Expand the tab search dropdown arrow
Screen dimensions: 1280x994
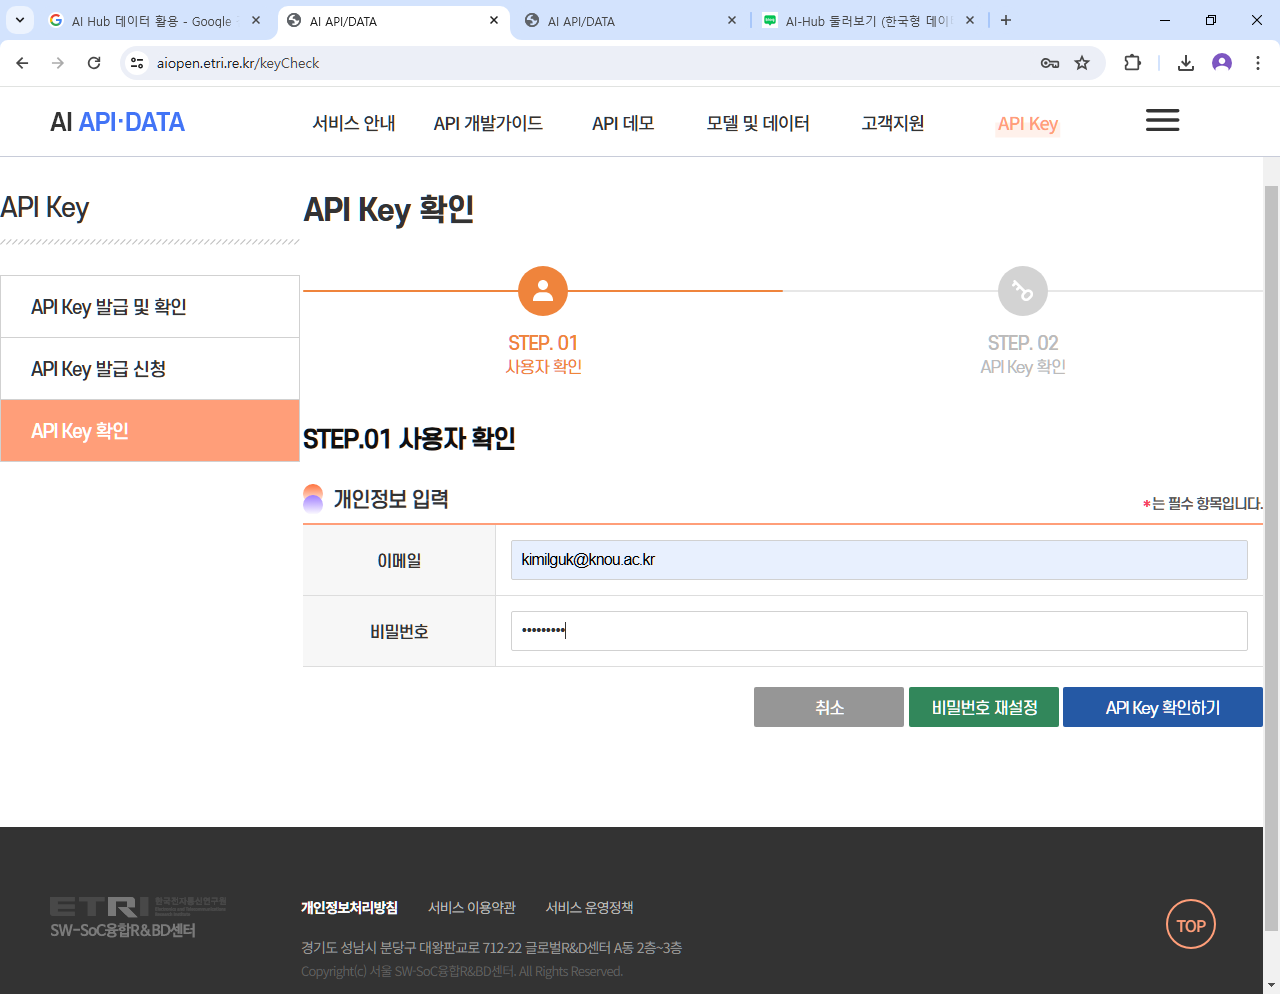20,20
